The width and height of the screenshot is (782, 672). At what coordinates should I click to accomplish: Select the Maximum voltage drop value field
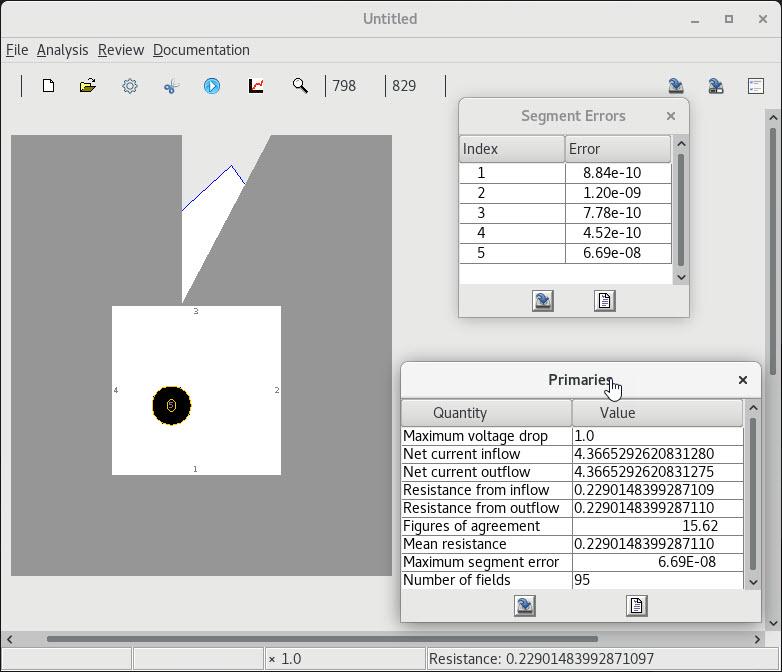(x=657, y=436)
